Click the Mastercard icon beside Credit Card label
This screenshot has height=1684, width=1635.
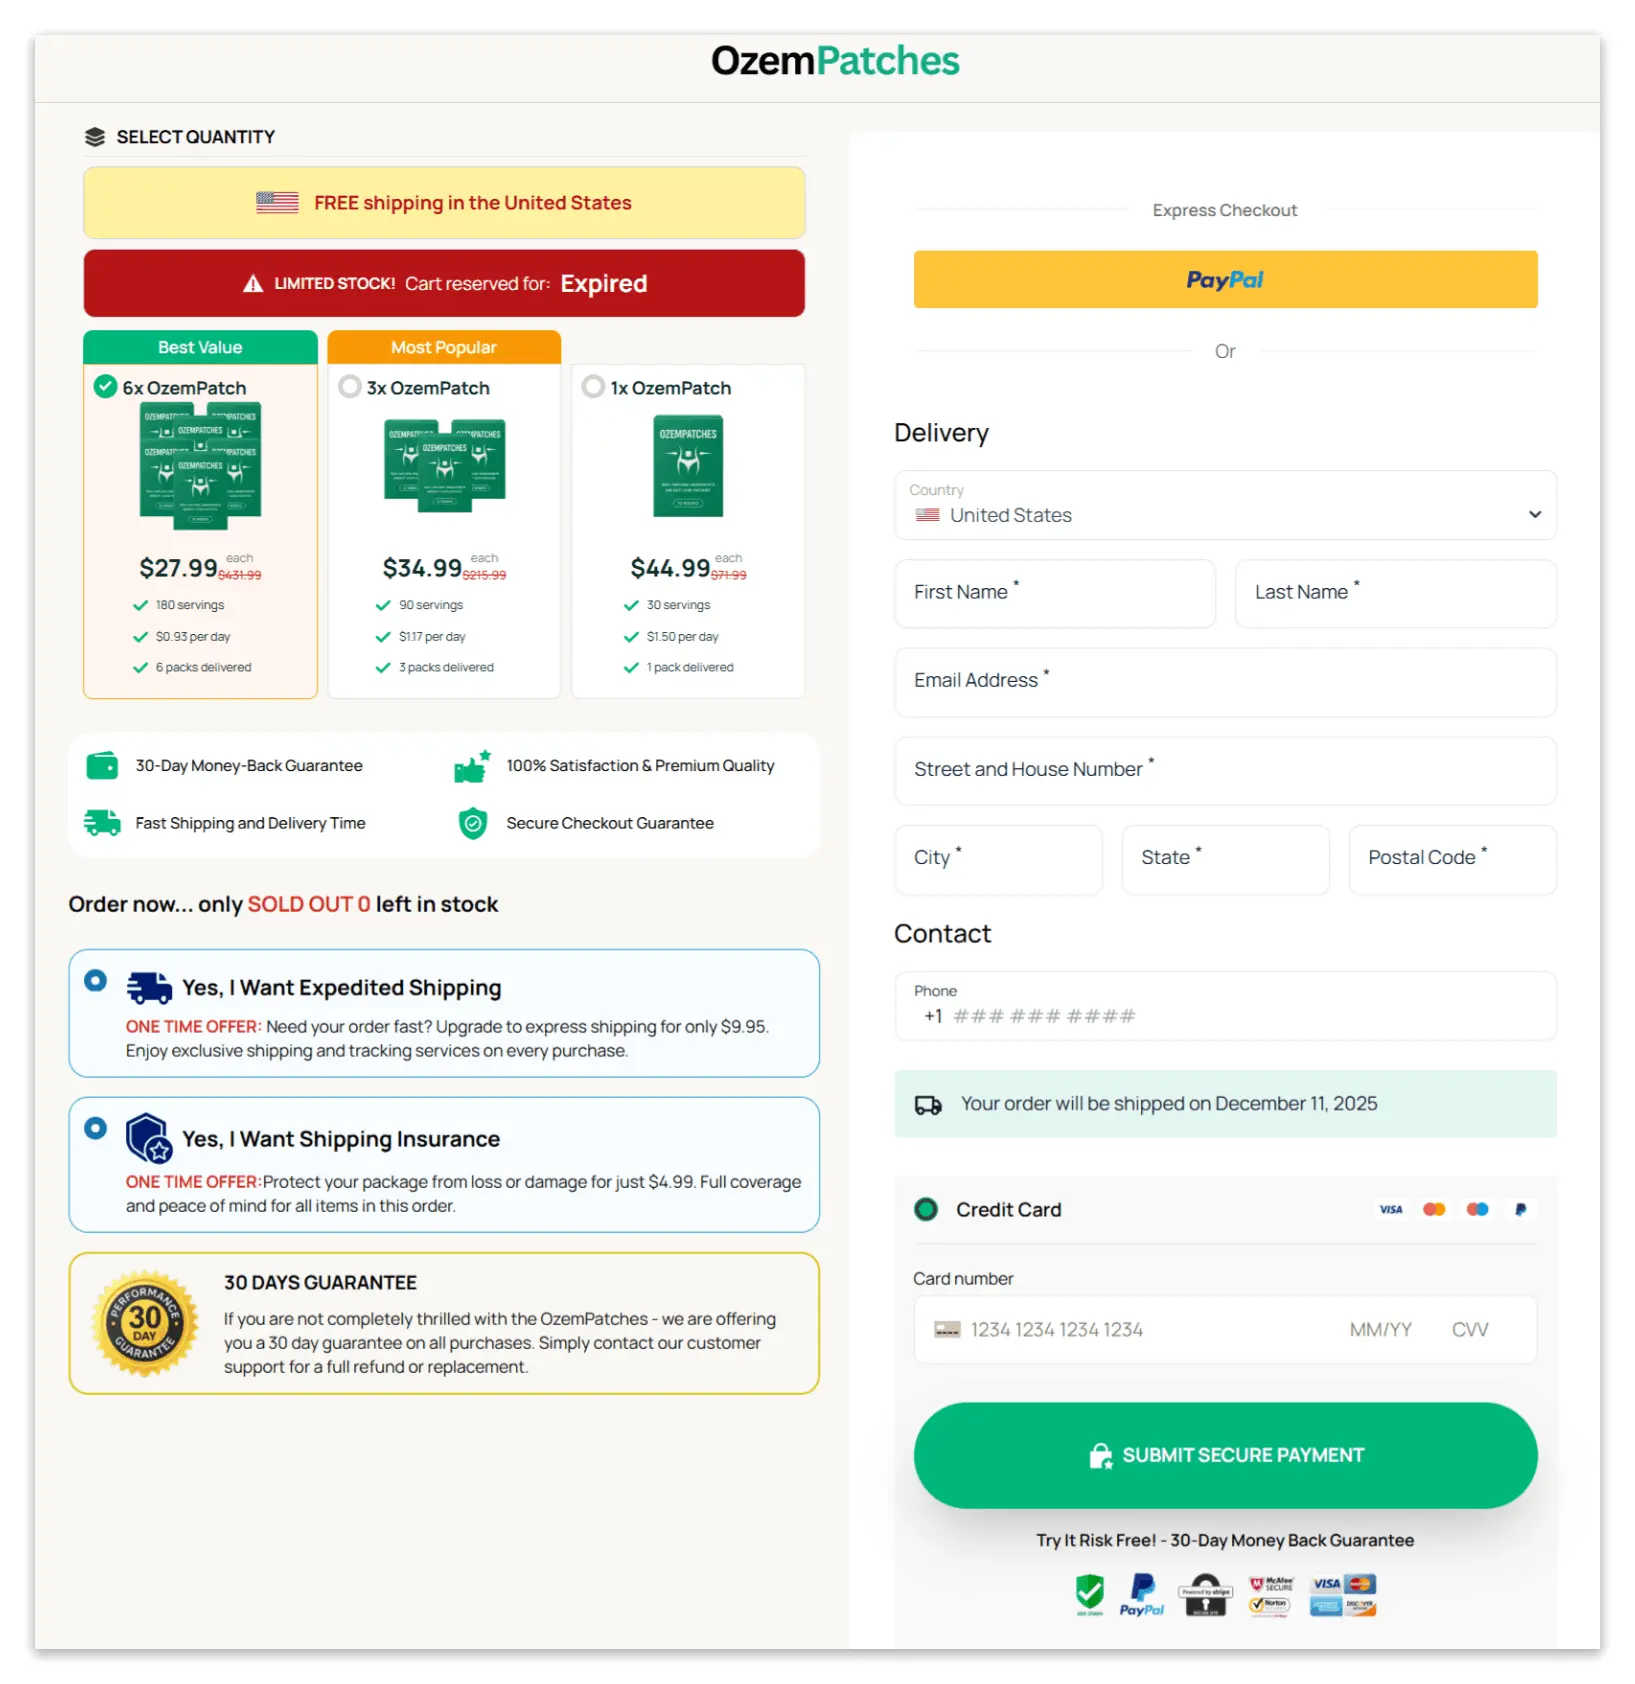pos(1434,1209)
